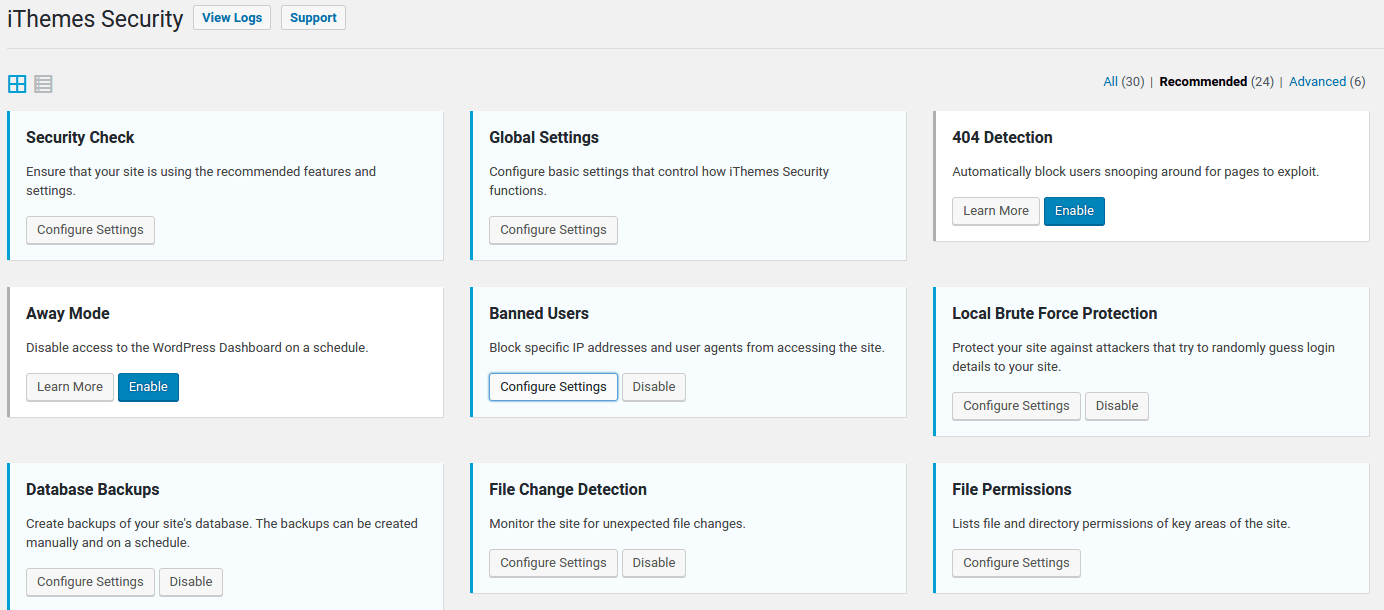The height and width of the screenshot is (610, 1384).
Task: Click the Away Mode heading
Action: coord(68,313)
